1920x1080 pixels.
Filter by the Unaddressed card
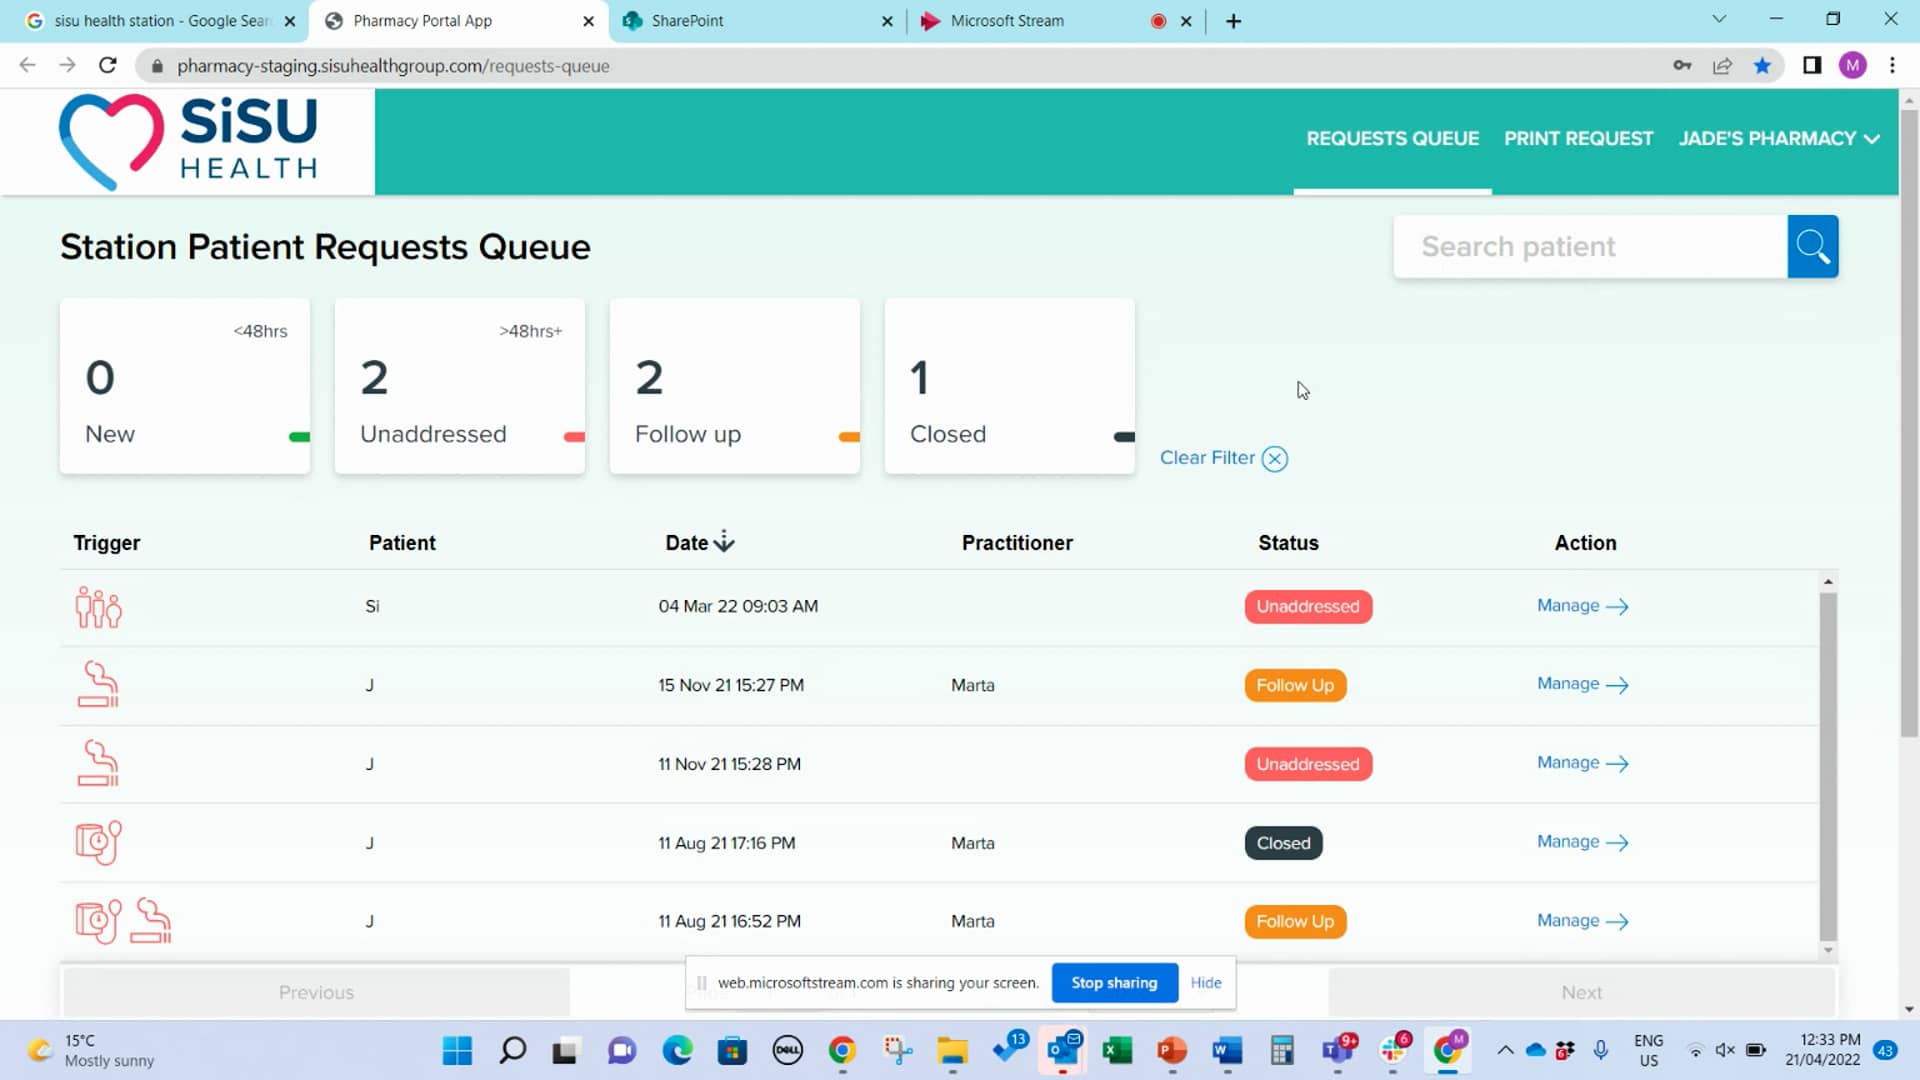[459, 386]
